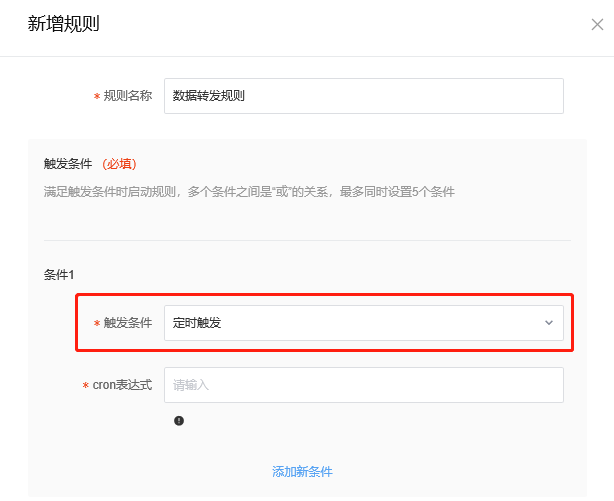
Task: Expand the 触发条件 dropdown chevron arrow
Action: (x=548, y=323)
